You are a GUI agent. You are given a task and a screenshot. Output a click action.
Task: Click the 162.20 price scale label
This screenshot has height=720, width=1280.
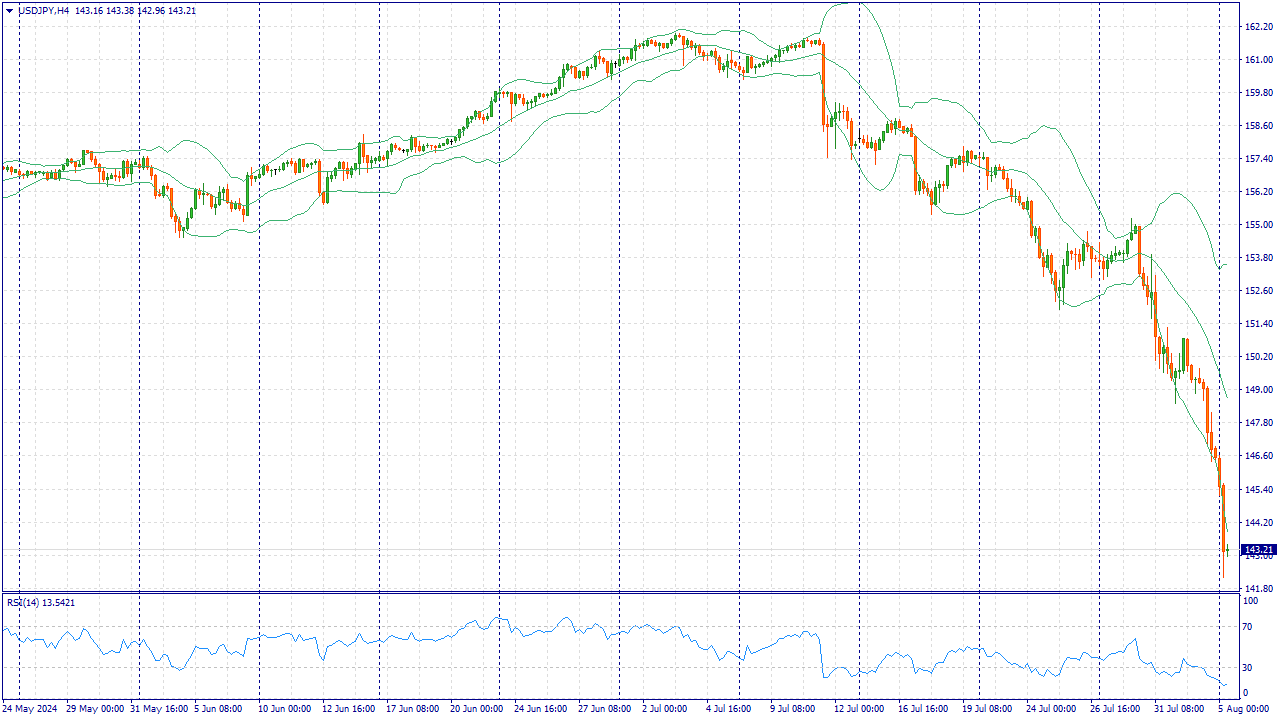pyautogui.click(x=1257, y=27)
